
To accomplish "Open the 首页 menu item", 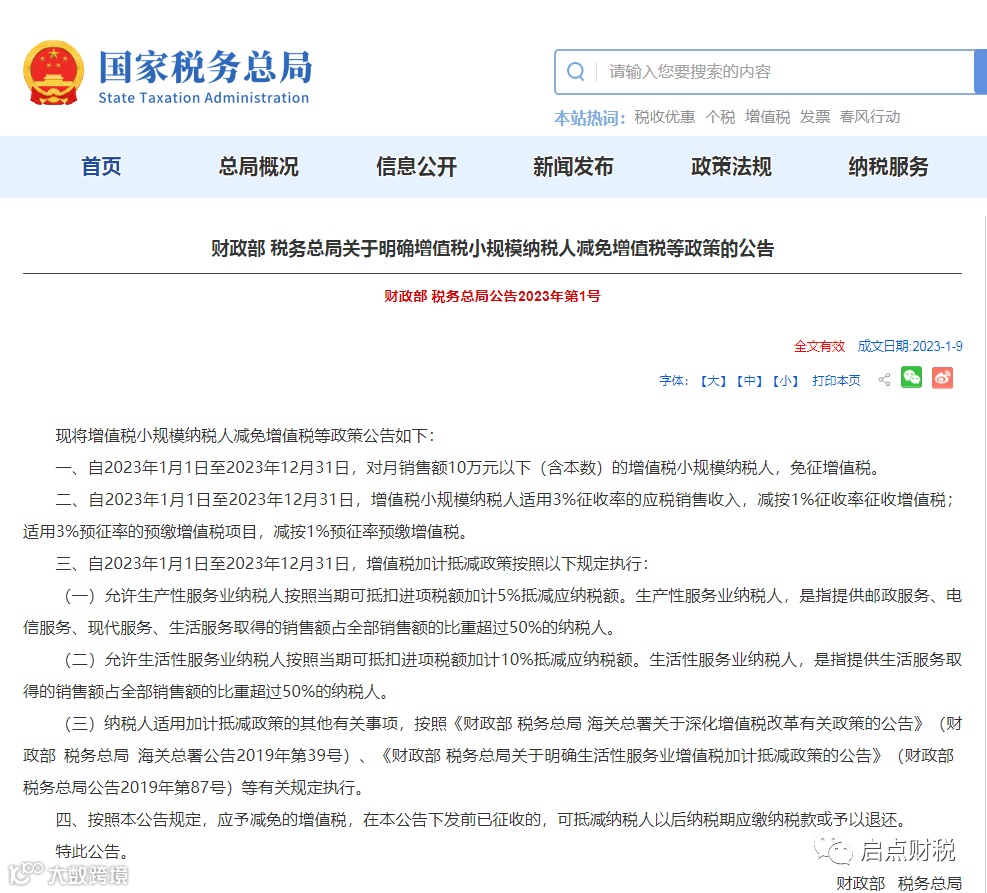I will [x=101, y=167].
